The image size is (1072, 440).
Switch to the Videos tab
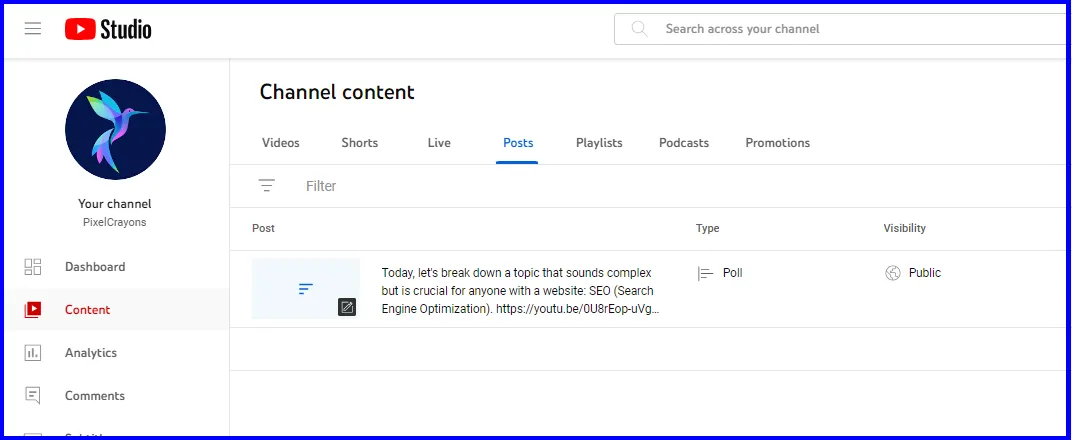(x=281, y=143)
